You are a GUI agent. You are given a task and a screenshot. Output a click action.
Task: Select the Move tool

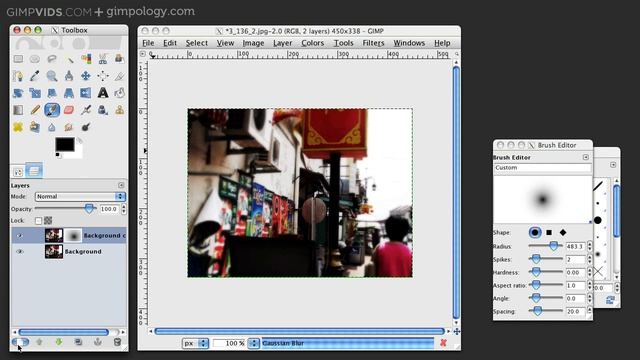point(86,76)
